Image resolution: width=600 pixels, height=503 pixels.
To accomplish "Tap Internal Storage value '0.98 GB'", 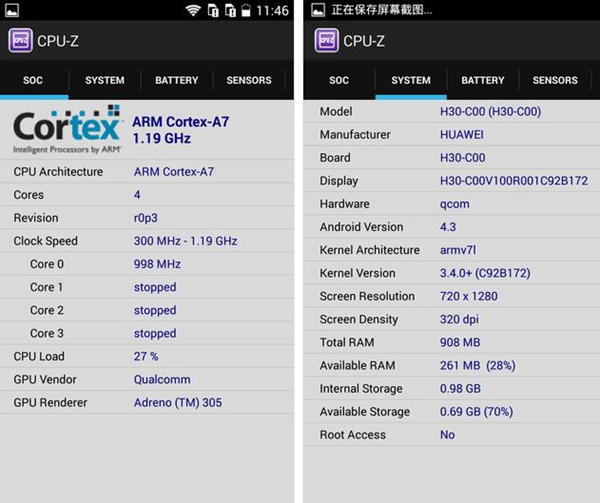I will click(460, 389).
